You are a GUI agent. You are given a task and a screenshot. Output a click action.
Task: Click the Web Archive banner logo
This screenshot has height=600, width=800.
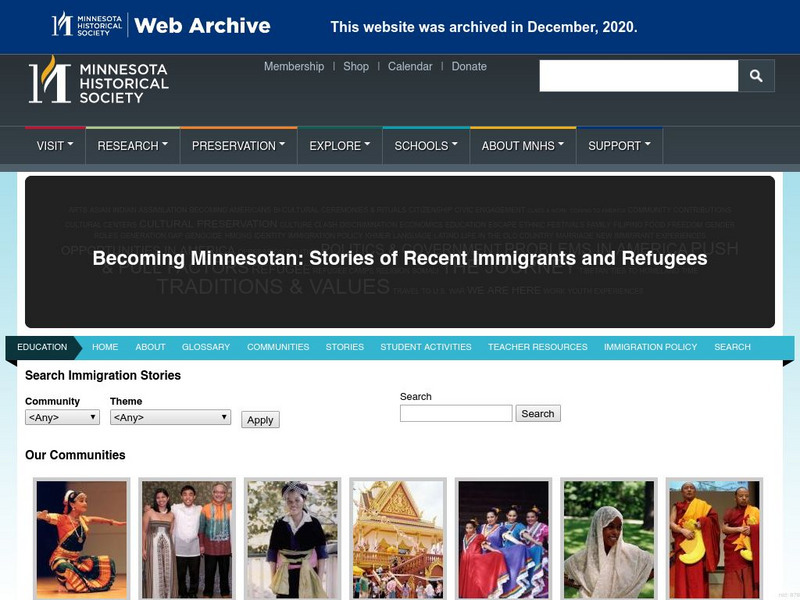click(161, 25)
